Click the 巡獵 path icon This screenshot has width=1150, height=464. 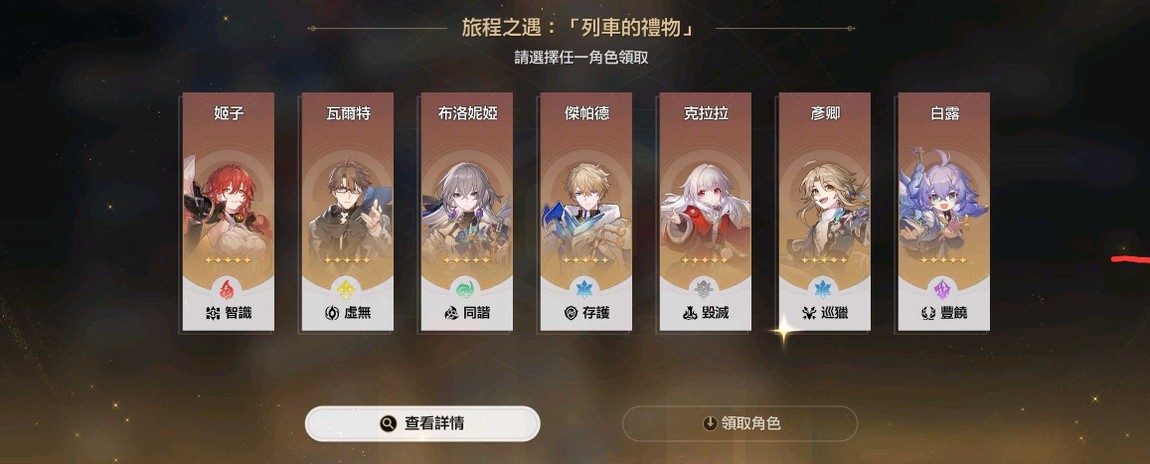click(809, 313)
